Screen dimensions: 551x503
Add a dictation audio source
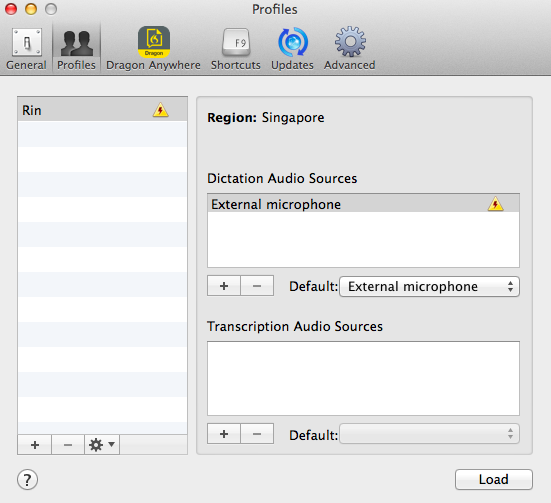pos(224,286)
